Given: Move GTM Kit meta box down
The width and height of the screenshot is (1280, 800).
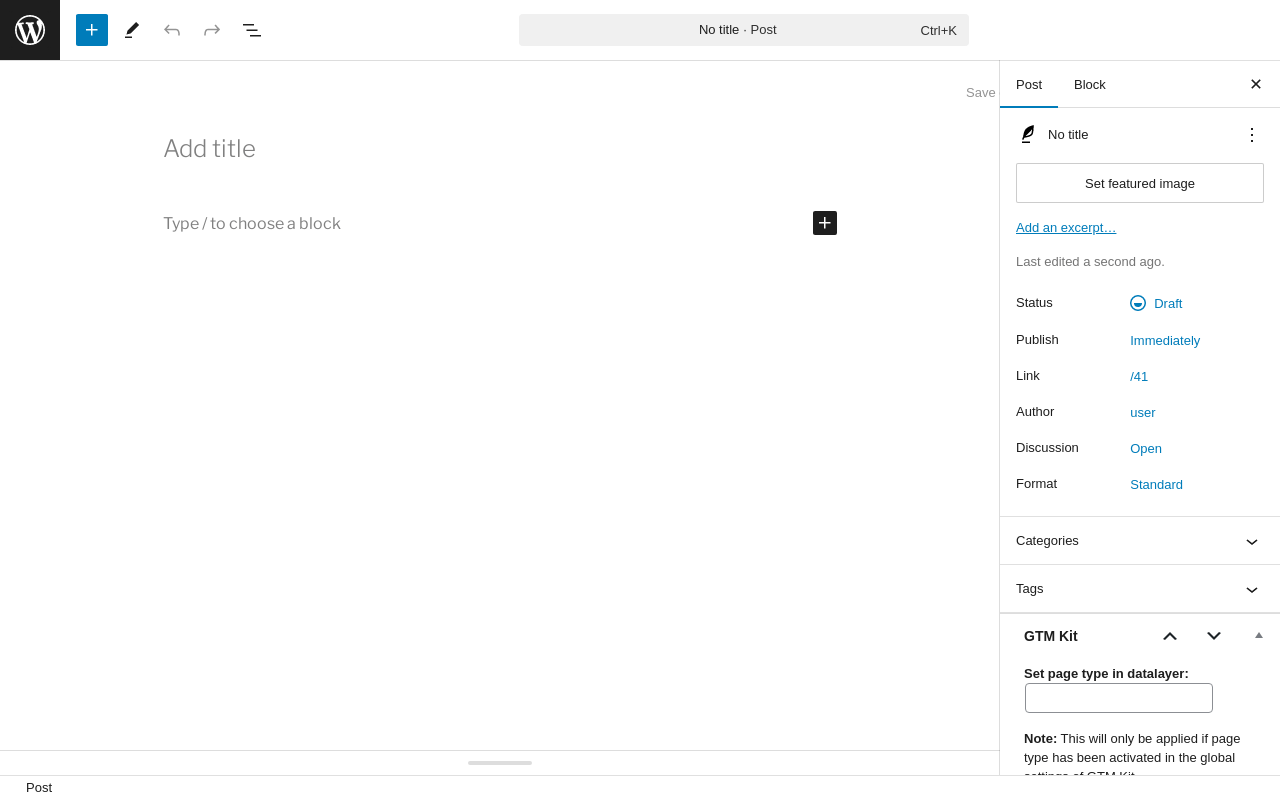Looking at the screenshot, I should pos(1214,636).
